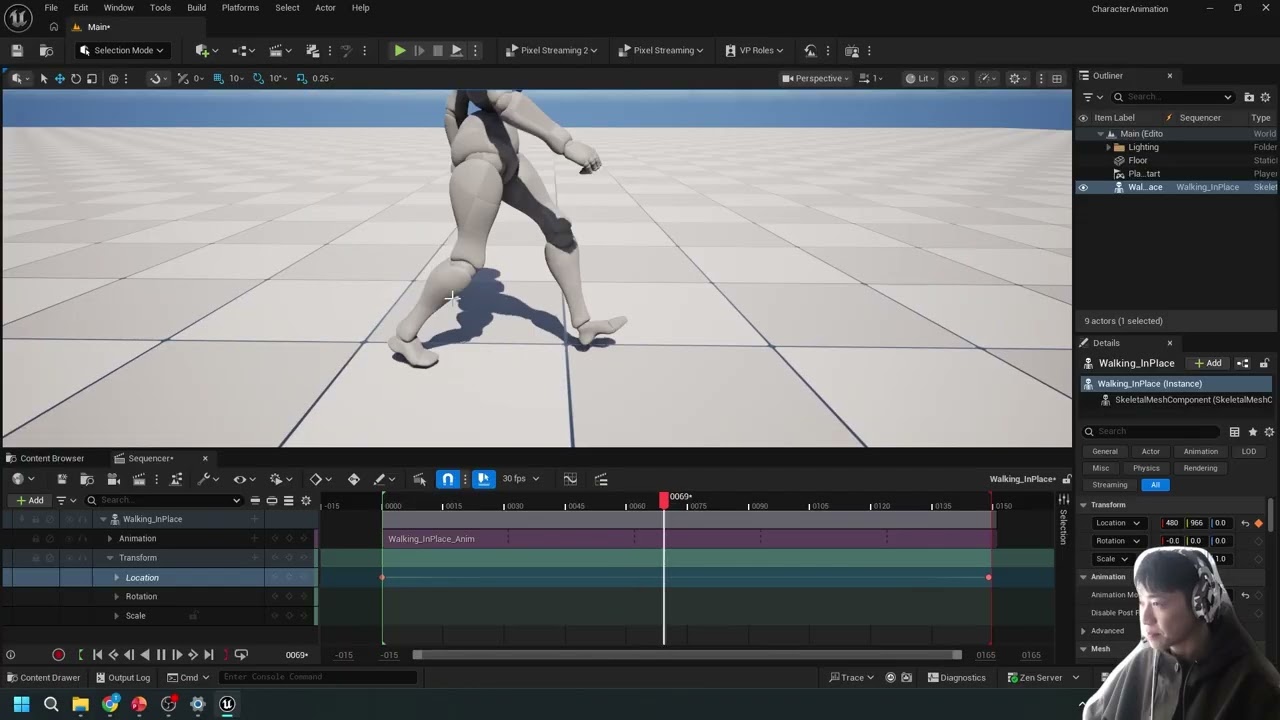Expand the Location track in the Sequencer
The width and height of the screenshot is (1280, 720).
click(x=116, y=578)
